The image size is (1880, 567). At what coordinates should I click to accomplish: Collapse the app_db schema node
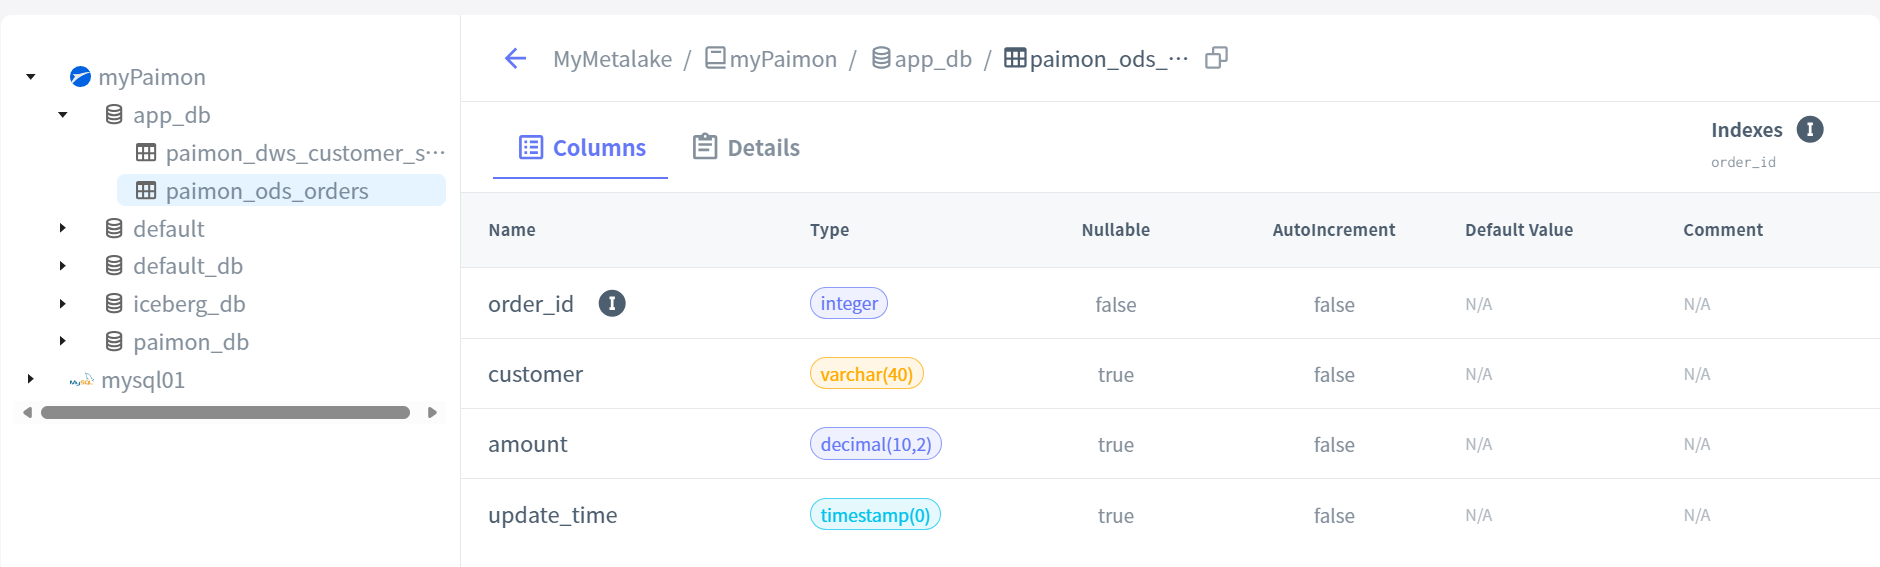(63, 115)
